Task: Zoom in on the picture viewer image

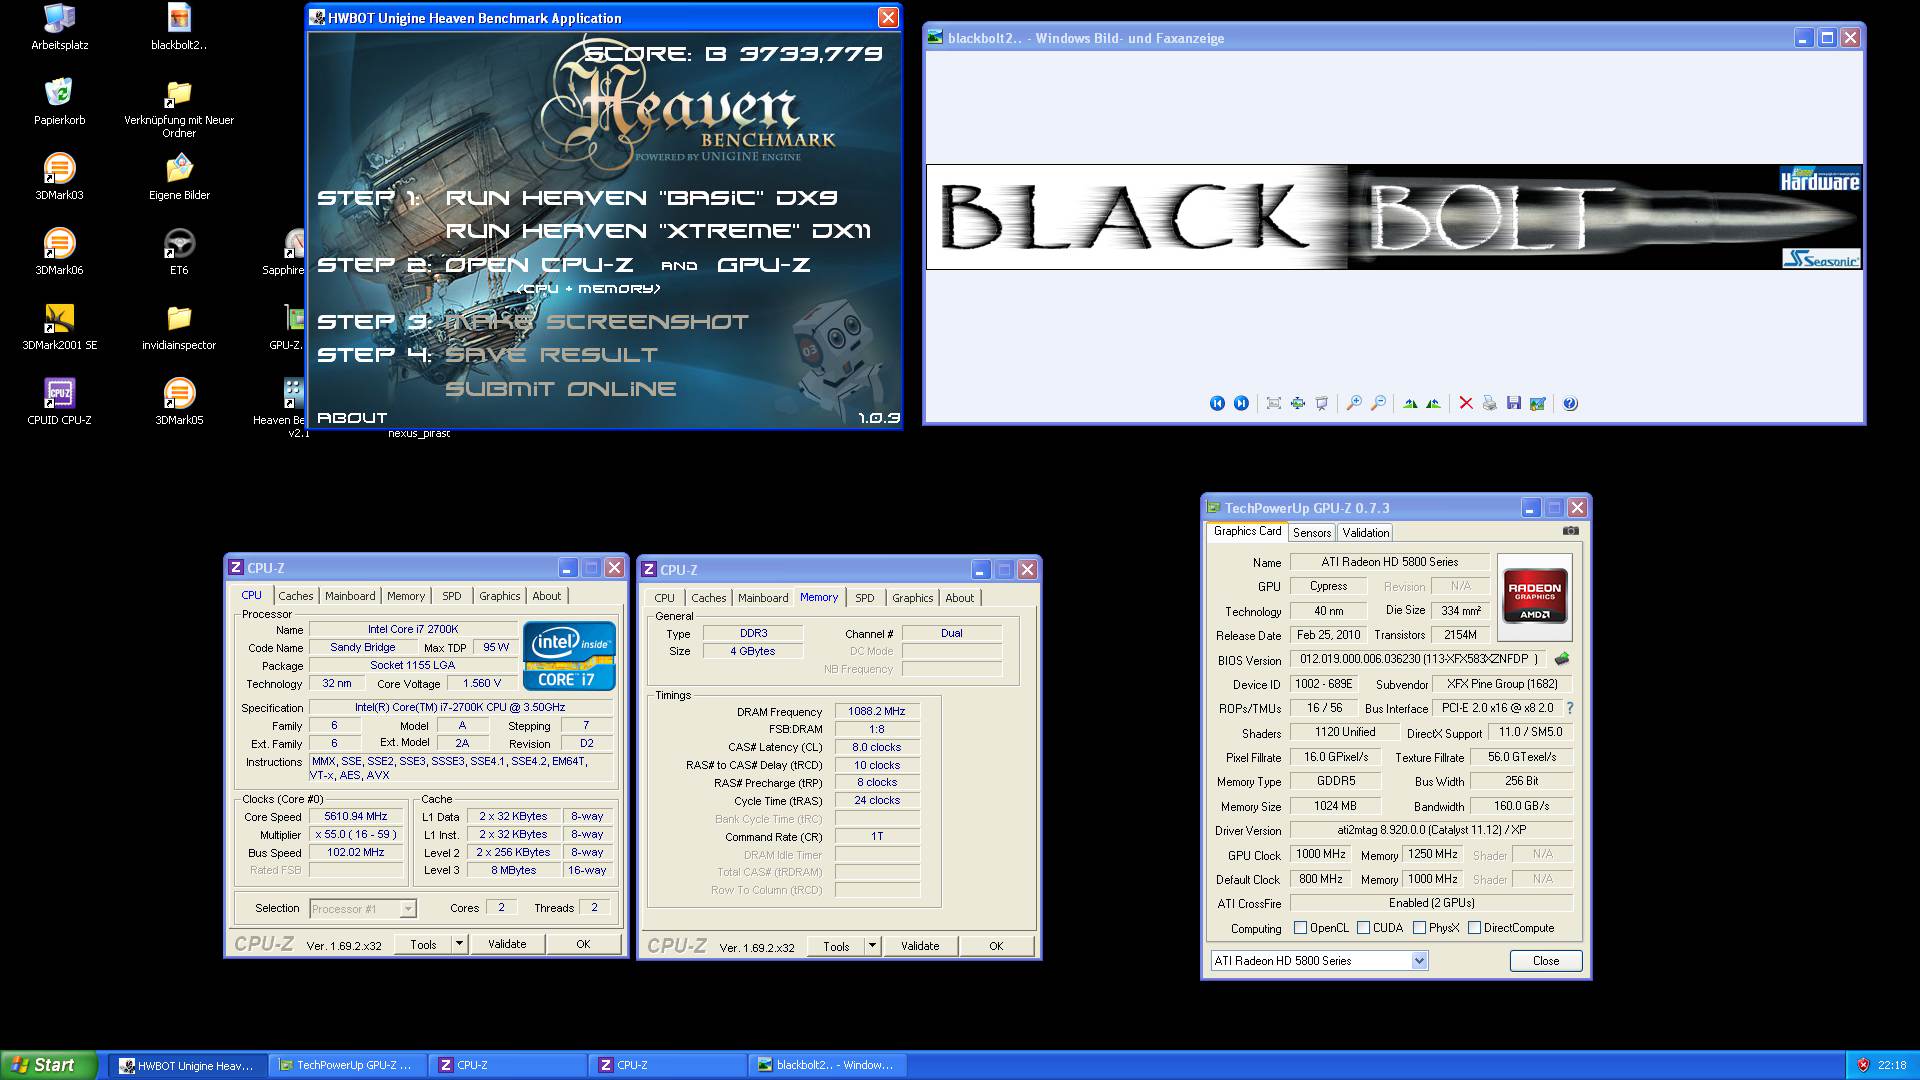Action: 1353,403
